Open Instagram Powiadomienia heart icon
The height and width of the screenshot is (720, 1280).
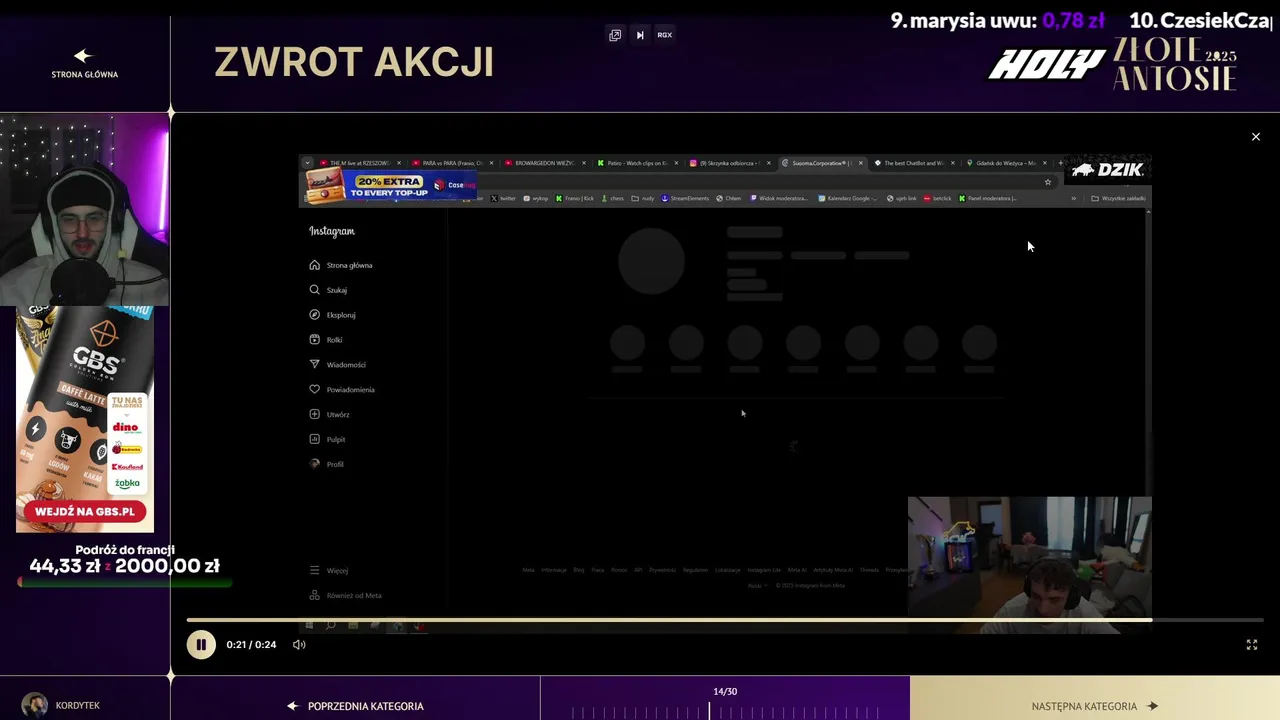(315, 390)
